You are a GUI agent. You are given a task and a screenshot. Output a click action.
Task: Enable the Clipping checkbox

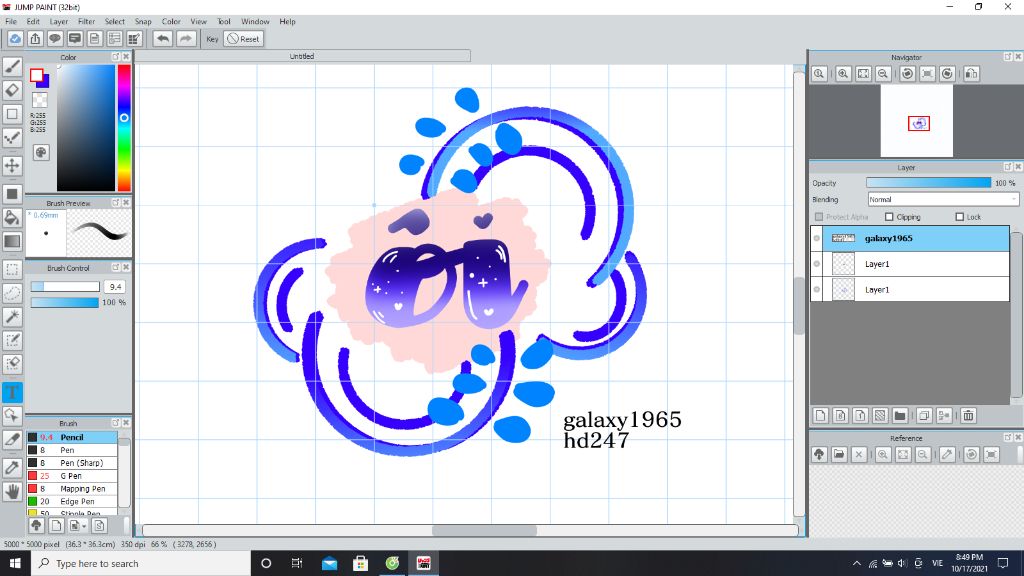tap(889, 217)
